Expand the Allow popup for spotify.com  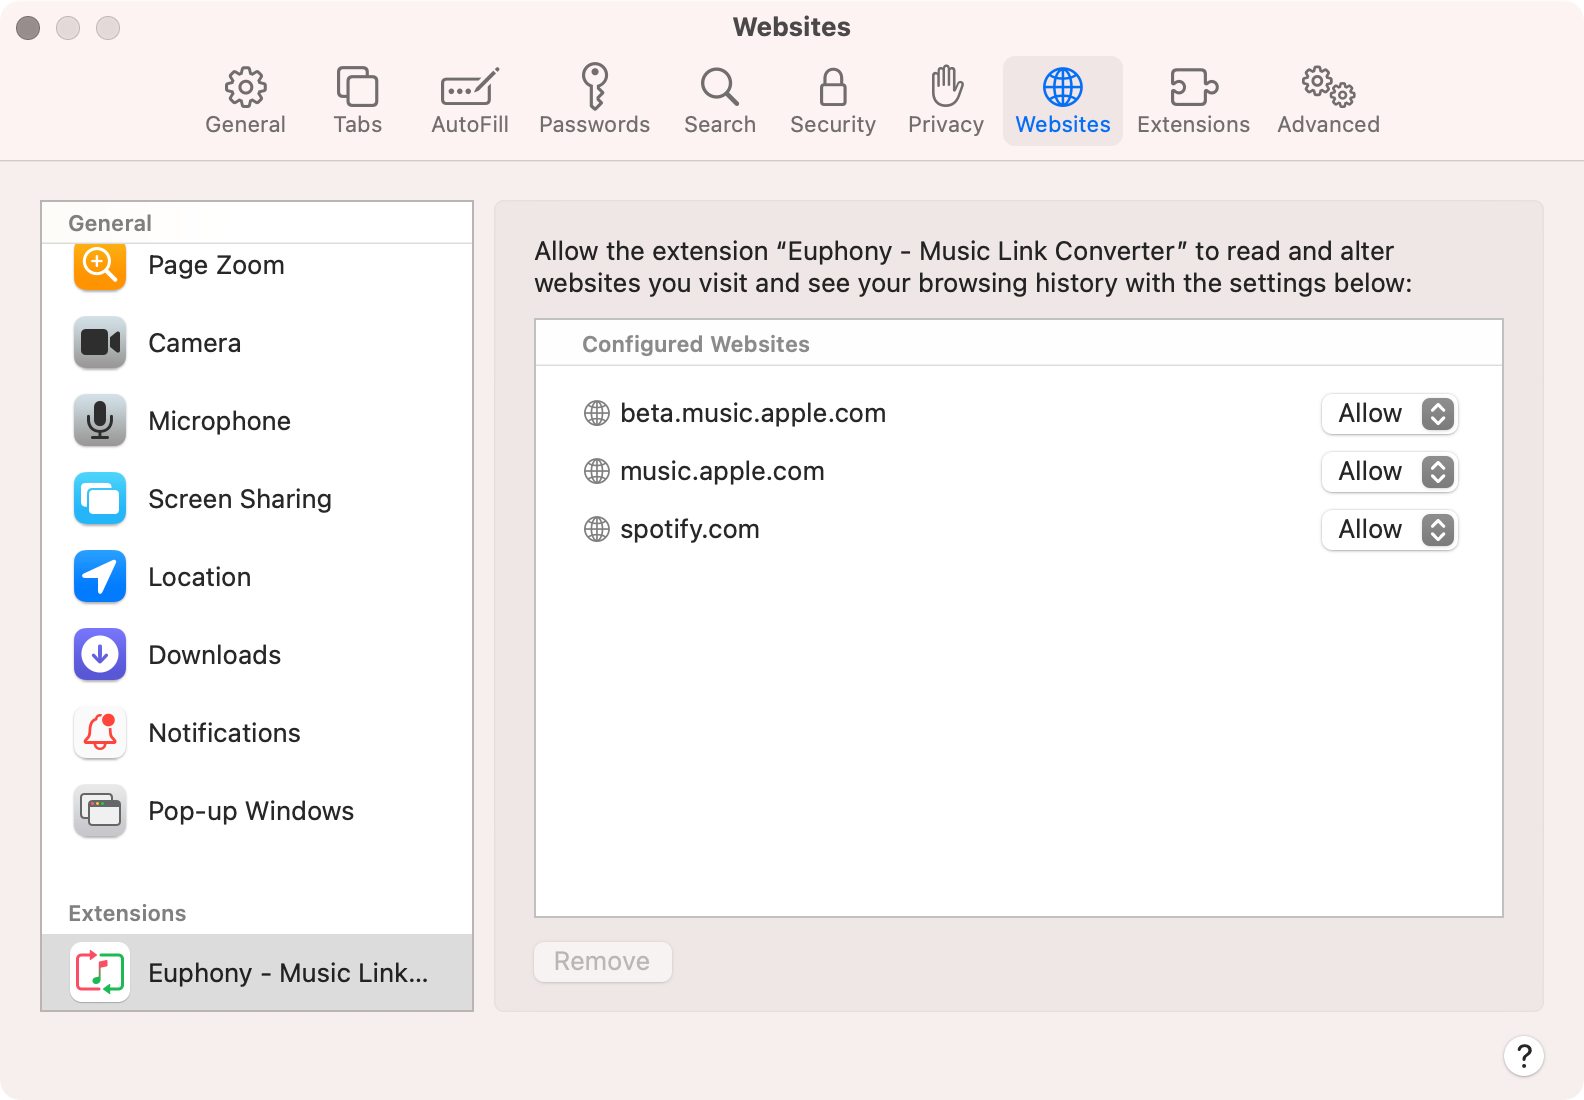coord(1389,530)
